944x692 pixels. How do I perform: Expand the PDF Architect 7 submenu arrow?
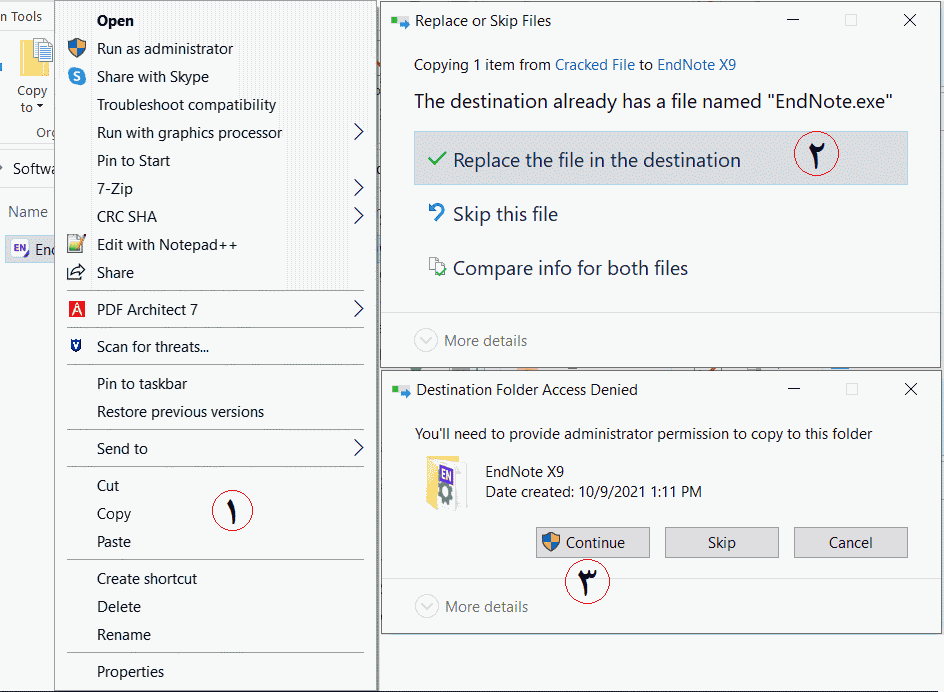pos(358,309)
